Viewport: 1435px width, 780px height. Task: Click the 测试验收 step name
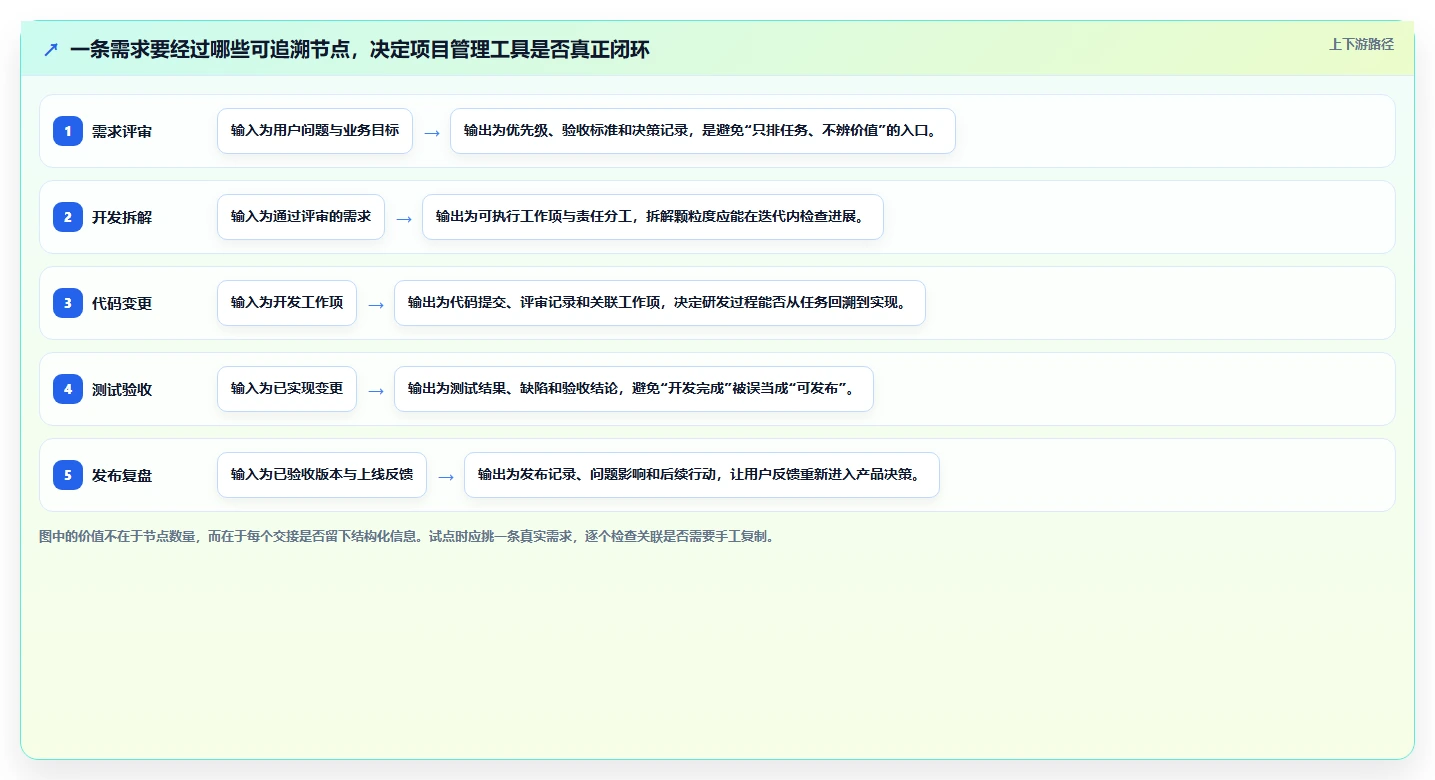click(122, 390)
